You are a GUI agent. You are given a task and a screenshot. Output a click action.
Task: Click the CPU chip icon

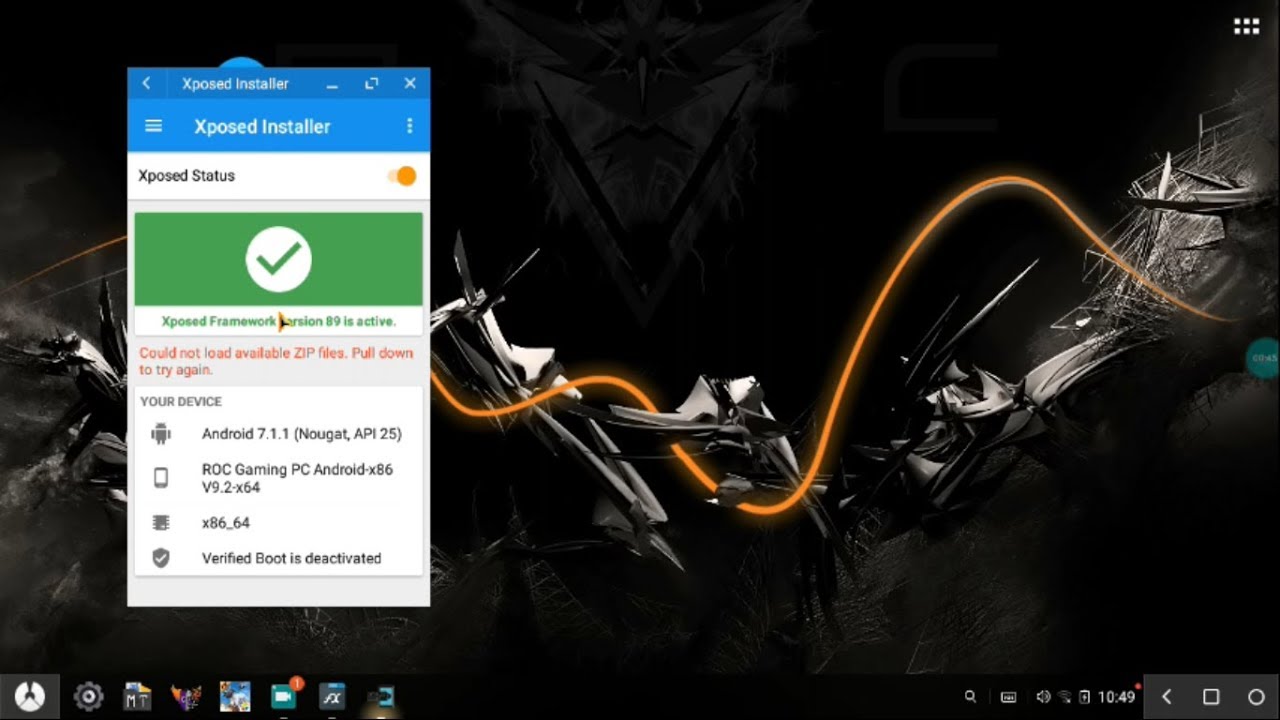tap(160, 523)
